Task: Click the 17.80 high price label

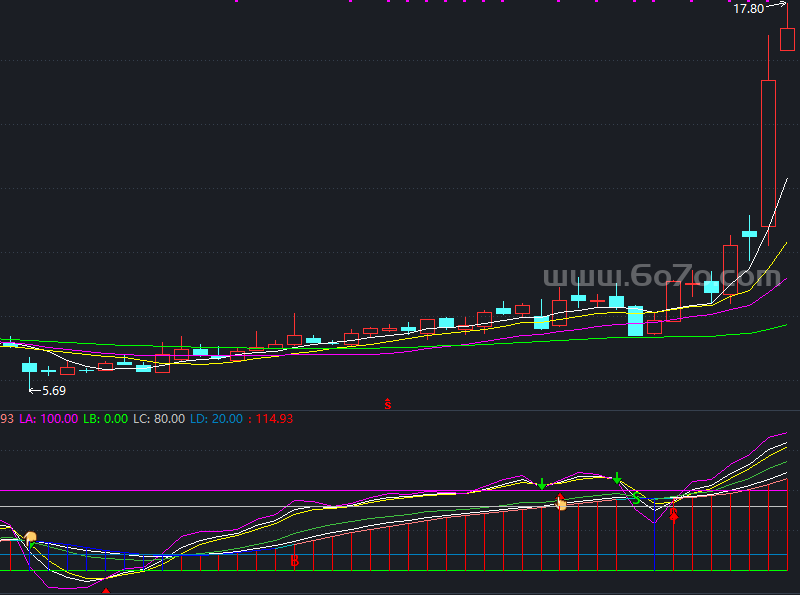Action: [x=748, y=9]
